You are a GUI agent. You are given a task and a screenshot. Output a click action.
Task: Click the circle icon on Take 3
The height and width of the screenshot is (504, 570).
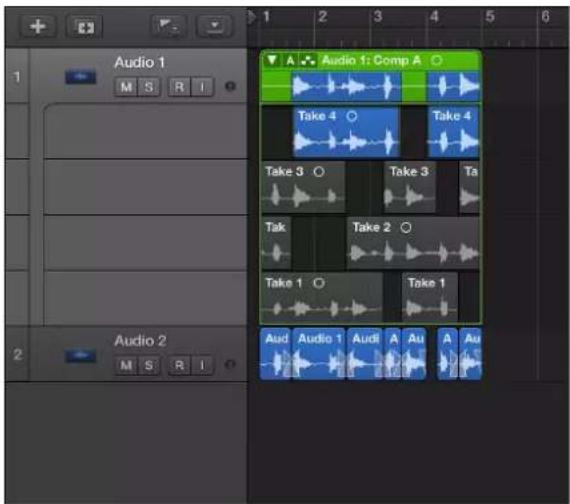(x=319, y=172)
